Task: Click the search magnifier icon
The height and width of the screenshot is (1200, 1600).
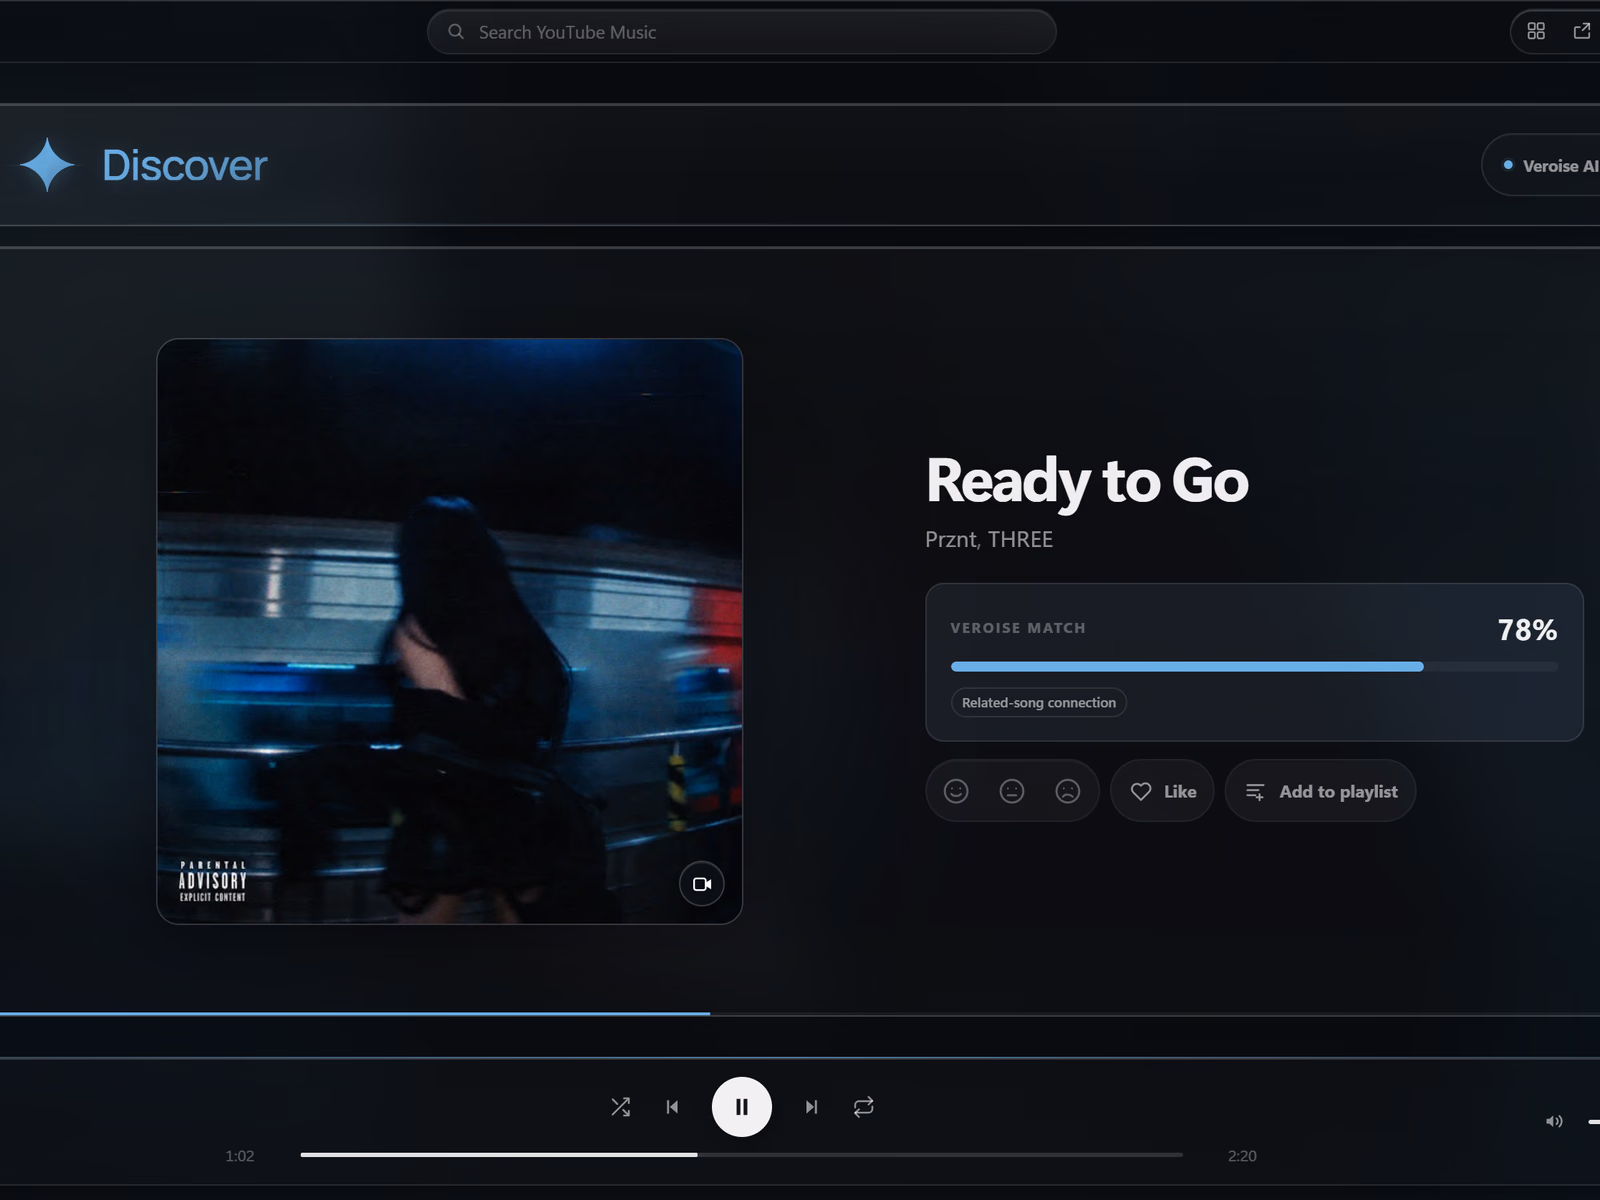Action: point(456,32)
